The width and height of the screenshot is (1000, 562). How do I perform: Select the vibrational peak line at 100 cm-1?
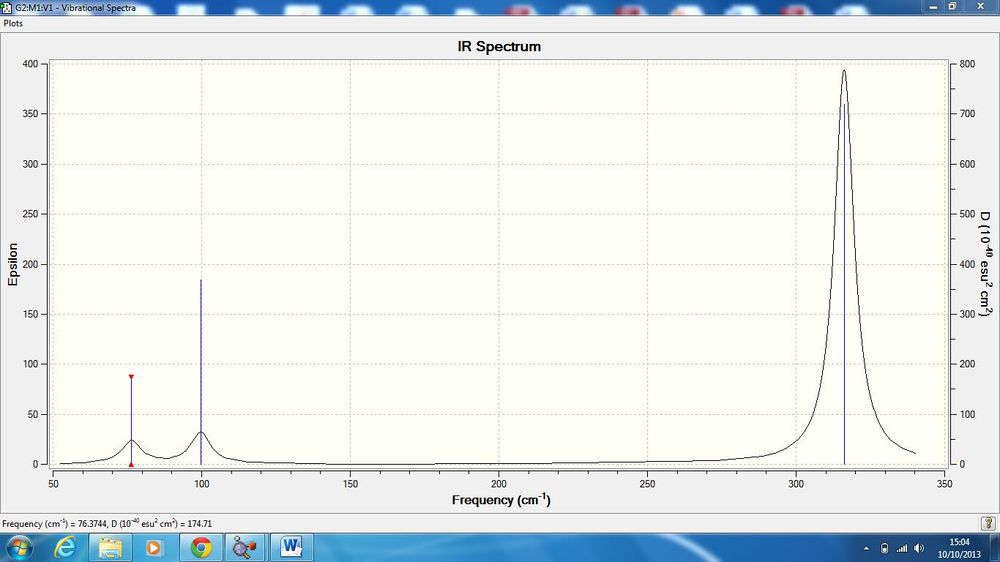(x=201, y=372)
